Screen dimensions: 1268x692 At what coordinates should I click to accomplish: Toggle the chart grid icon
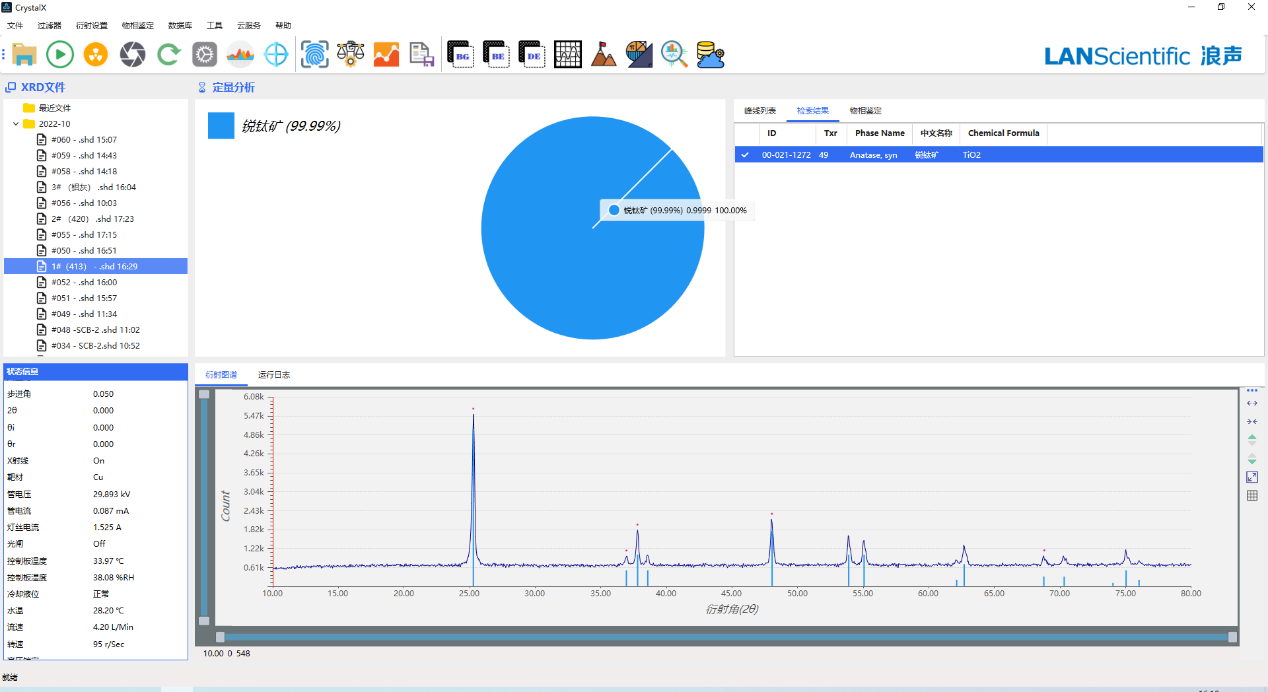pos(1252,496)
